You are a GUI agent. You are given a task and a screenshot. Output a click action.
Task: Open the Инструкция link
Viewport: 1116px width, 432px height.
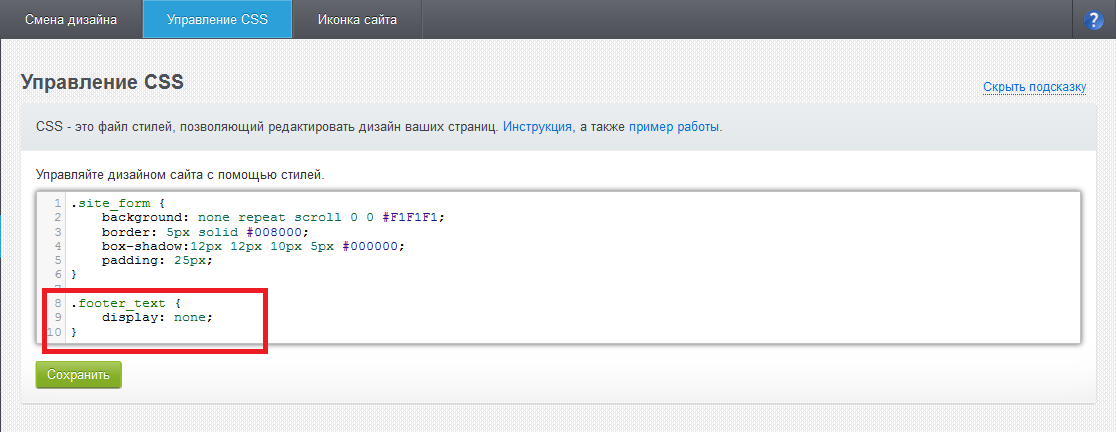(537, 127)
